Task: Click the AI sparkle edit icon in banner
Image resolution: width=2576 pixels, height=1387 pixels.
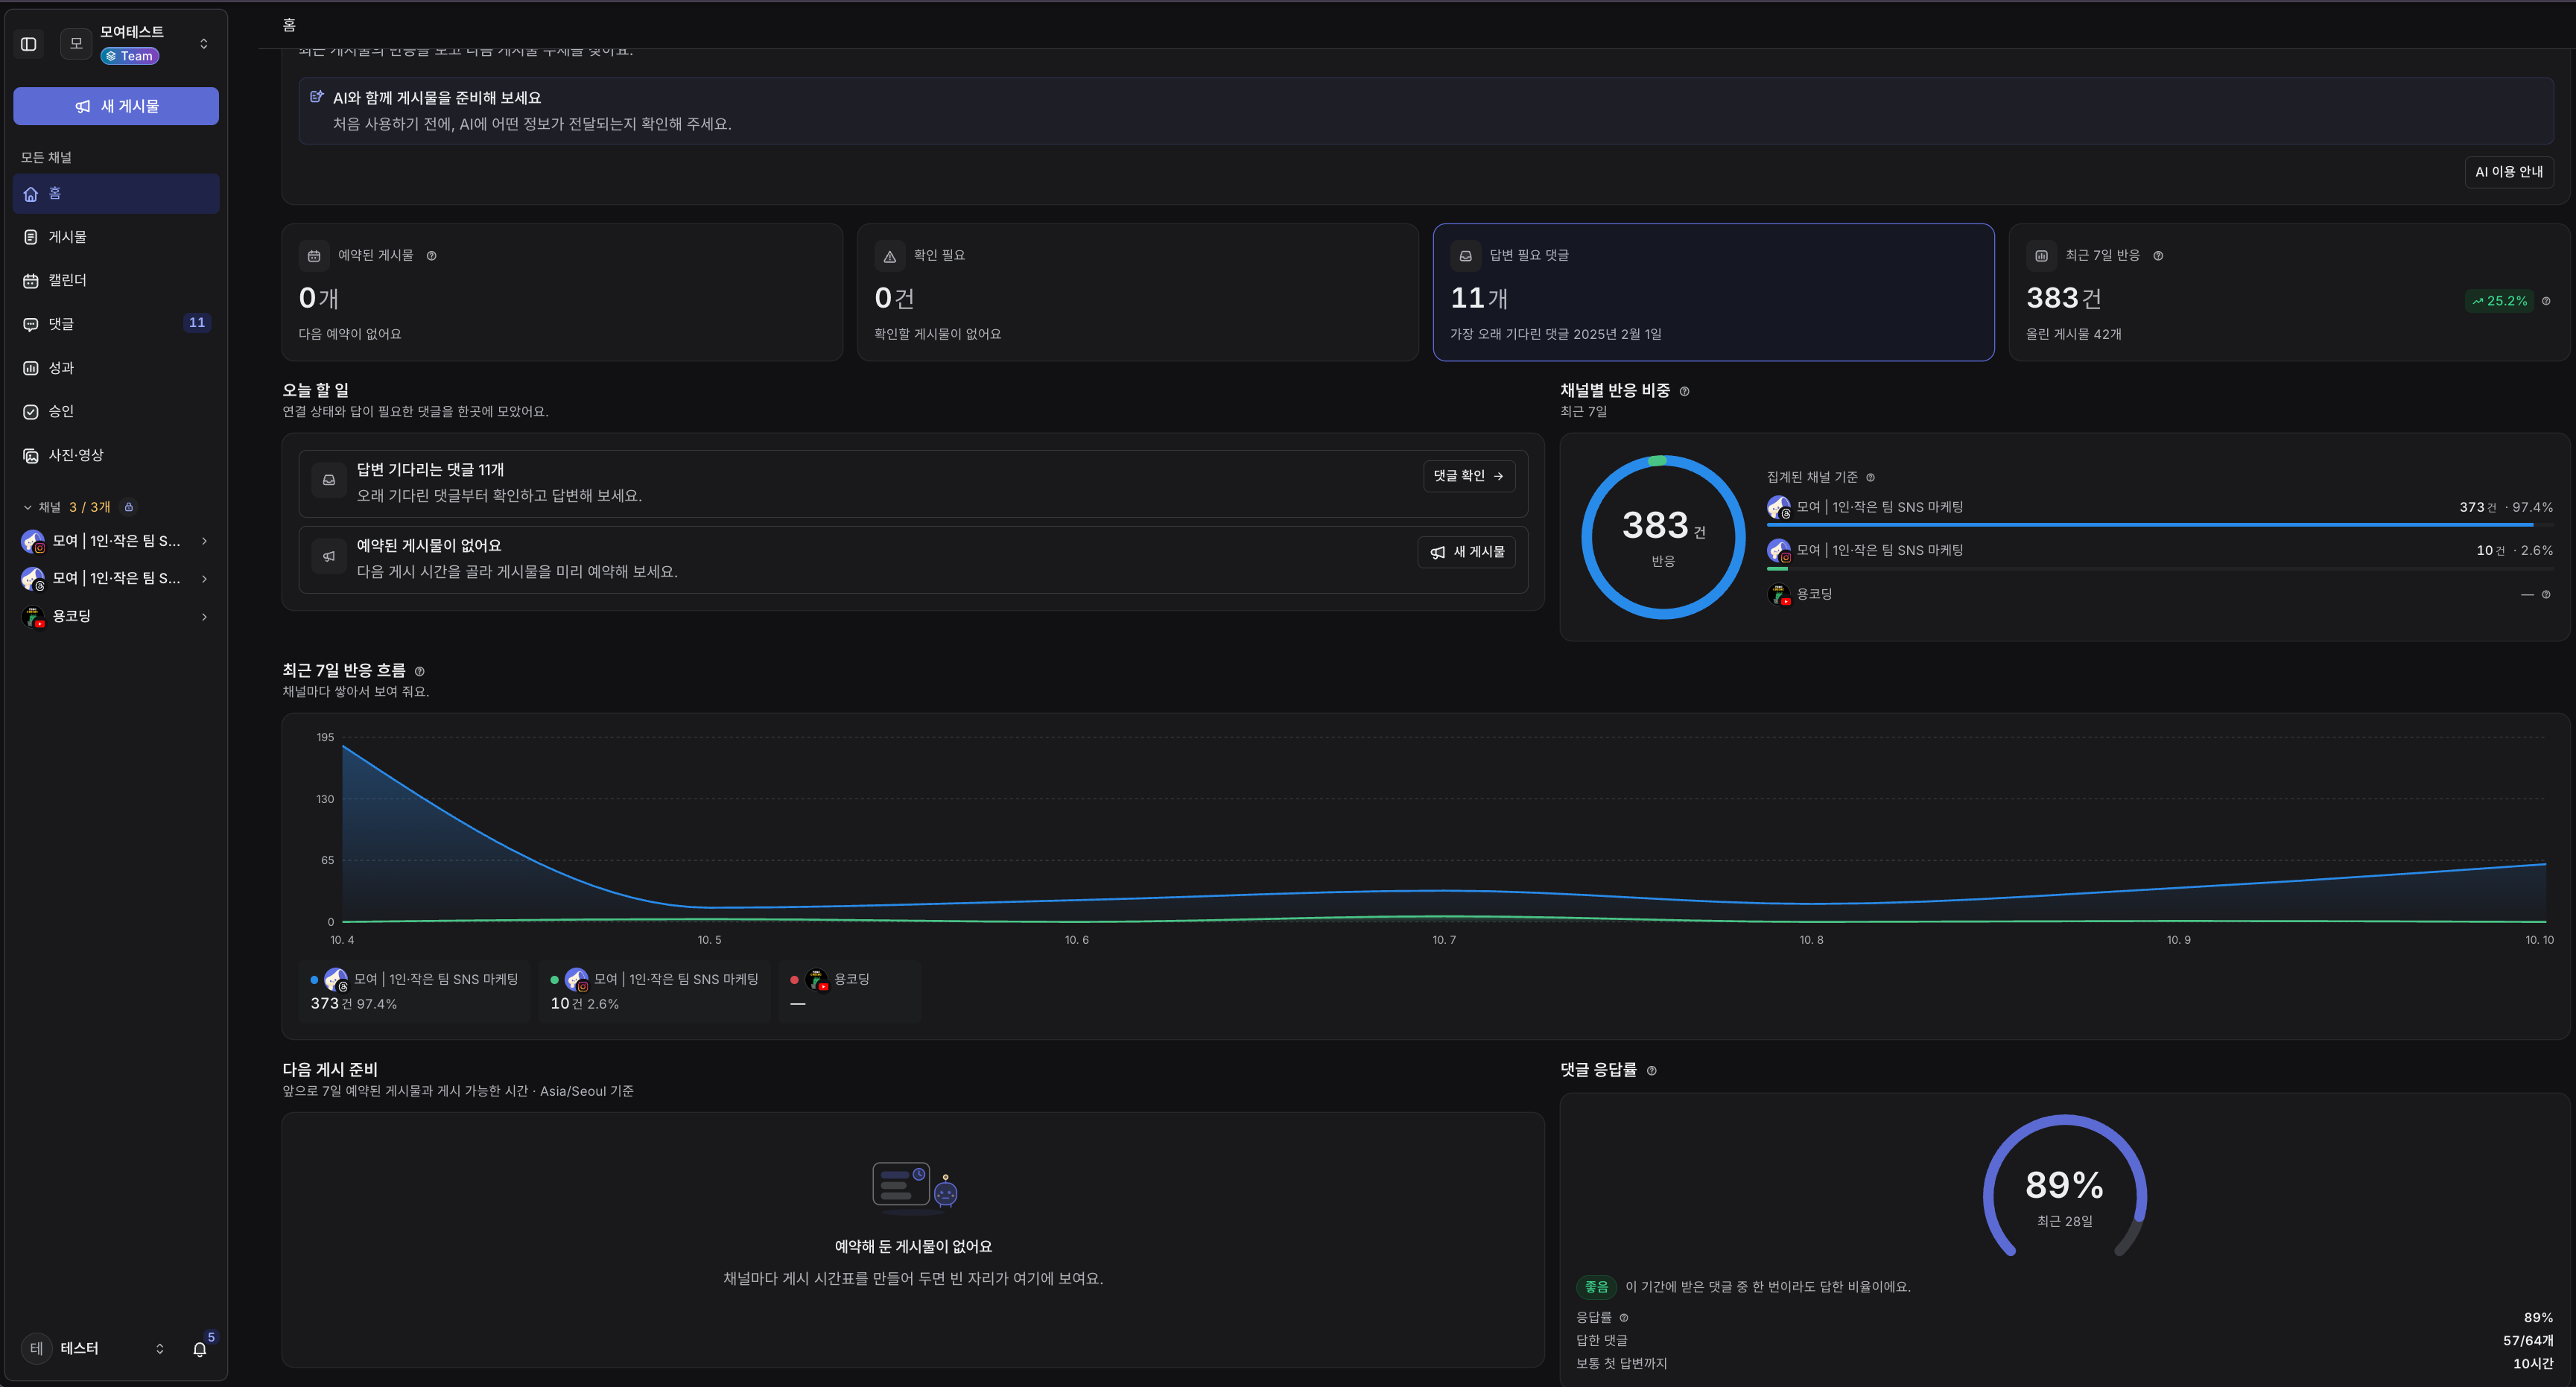Action: 317,97
